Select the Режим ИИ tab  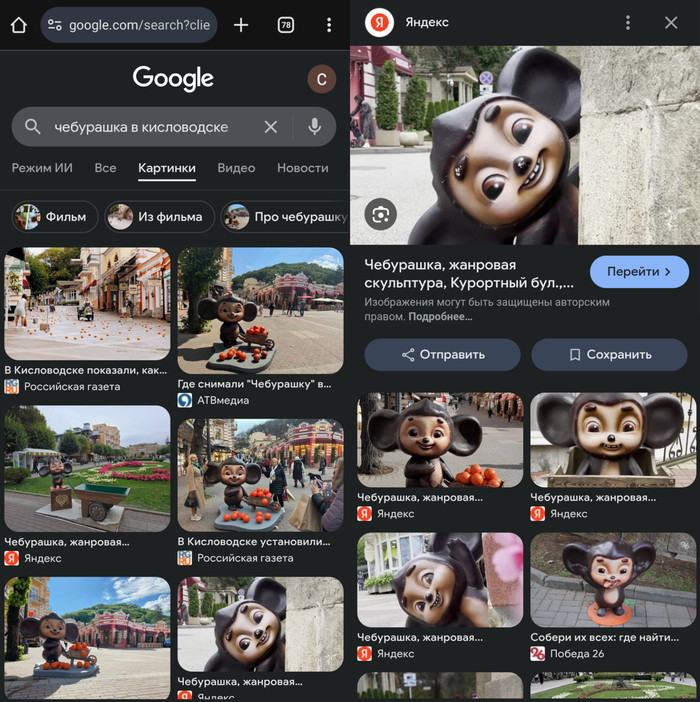click(42, 168)
